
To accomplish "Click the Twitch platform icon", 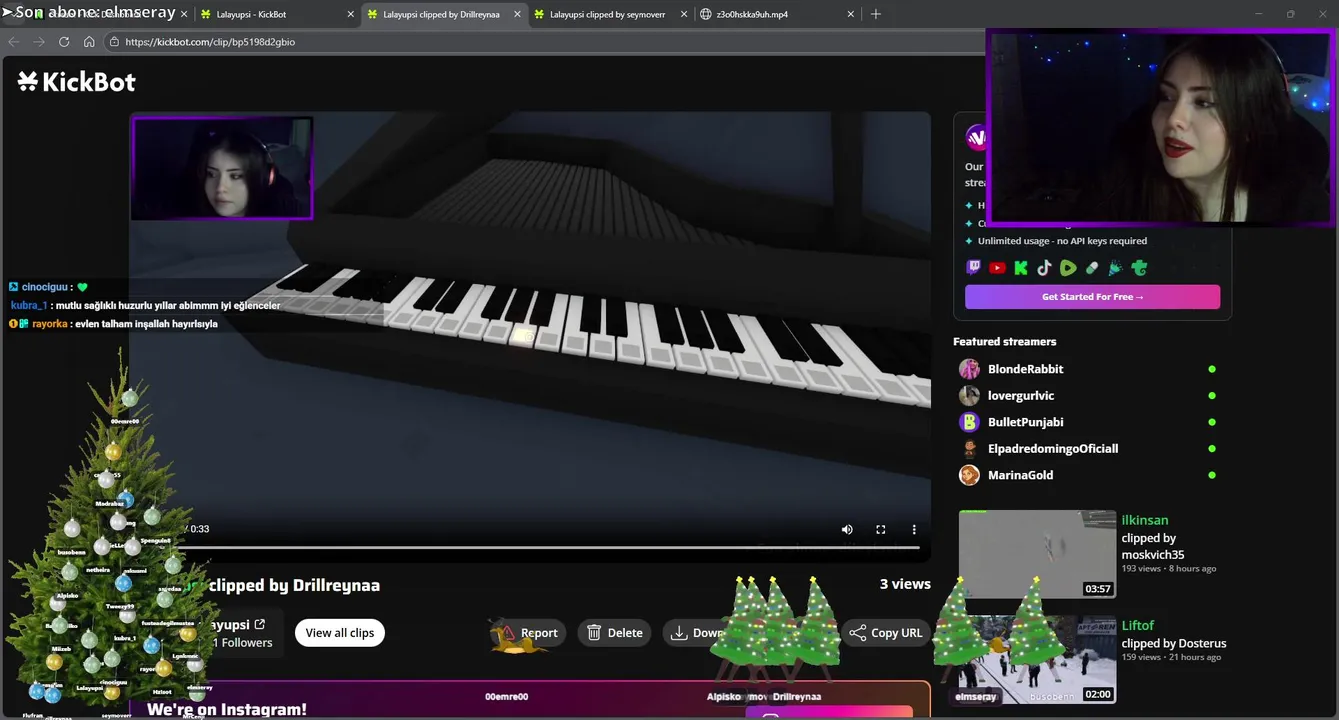I will click(x=974, y=268).
